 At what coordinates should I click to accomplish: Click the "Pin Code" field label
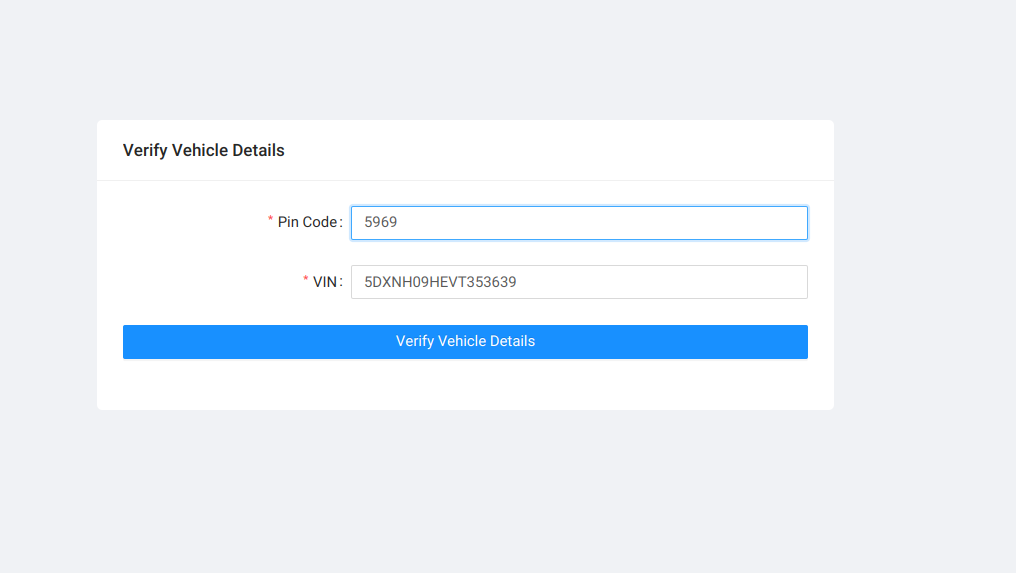click(308, 222)
